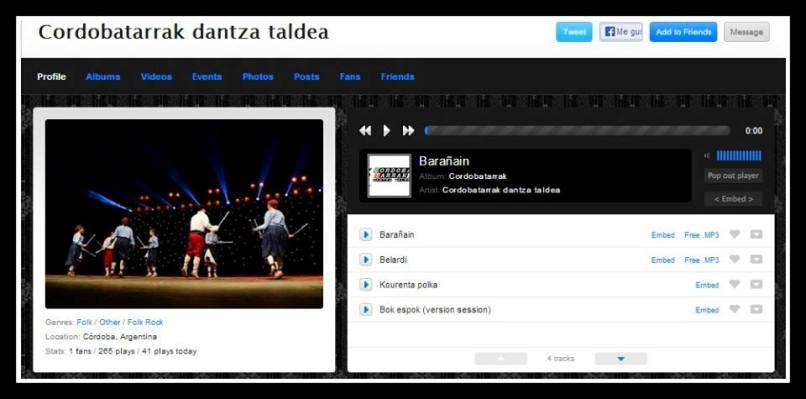
Task: Open the message icon on Bok espok row
Action: point(756,310)
